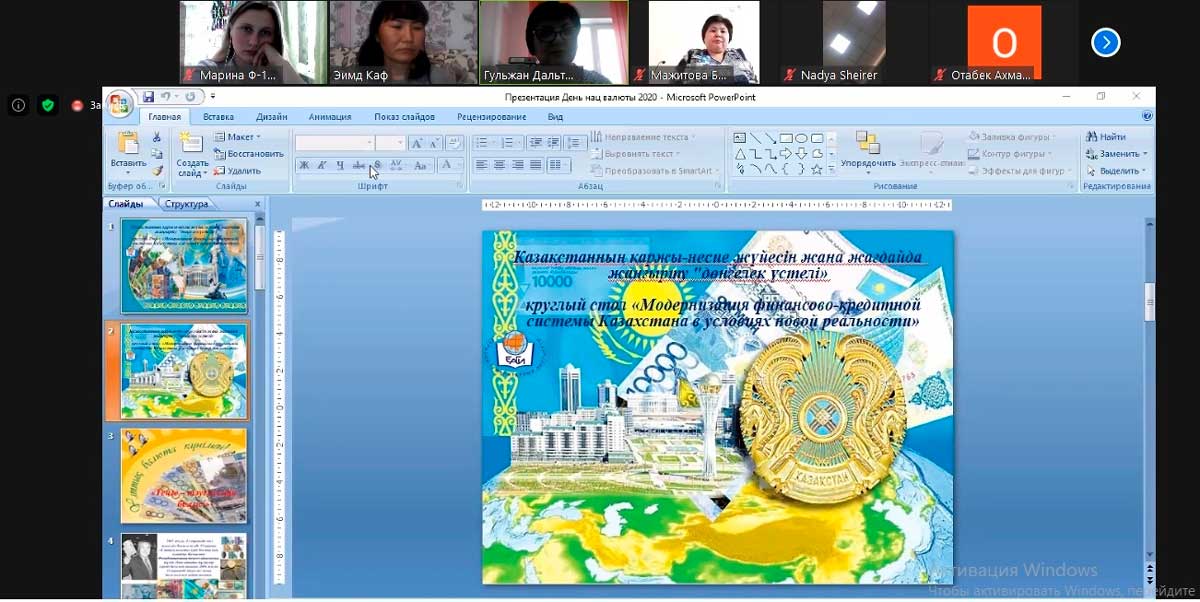This screenshot has height=602, width=1200.
Task: Toggle bold (Ж) formatting
Action: click(304, 165)
